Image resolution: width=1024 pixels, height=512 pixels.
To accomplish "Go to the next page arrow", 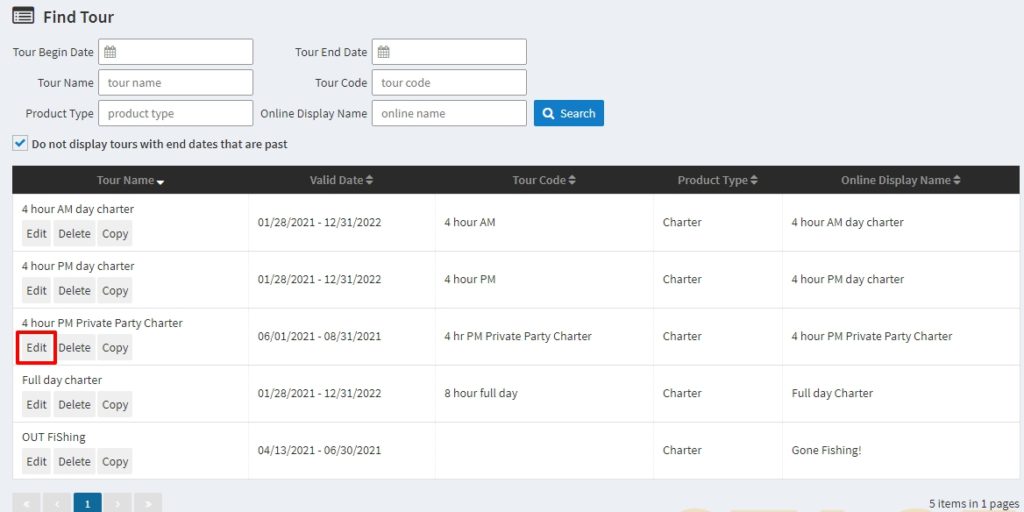I will pyautogui.click(x=118, y=504).
